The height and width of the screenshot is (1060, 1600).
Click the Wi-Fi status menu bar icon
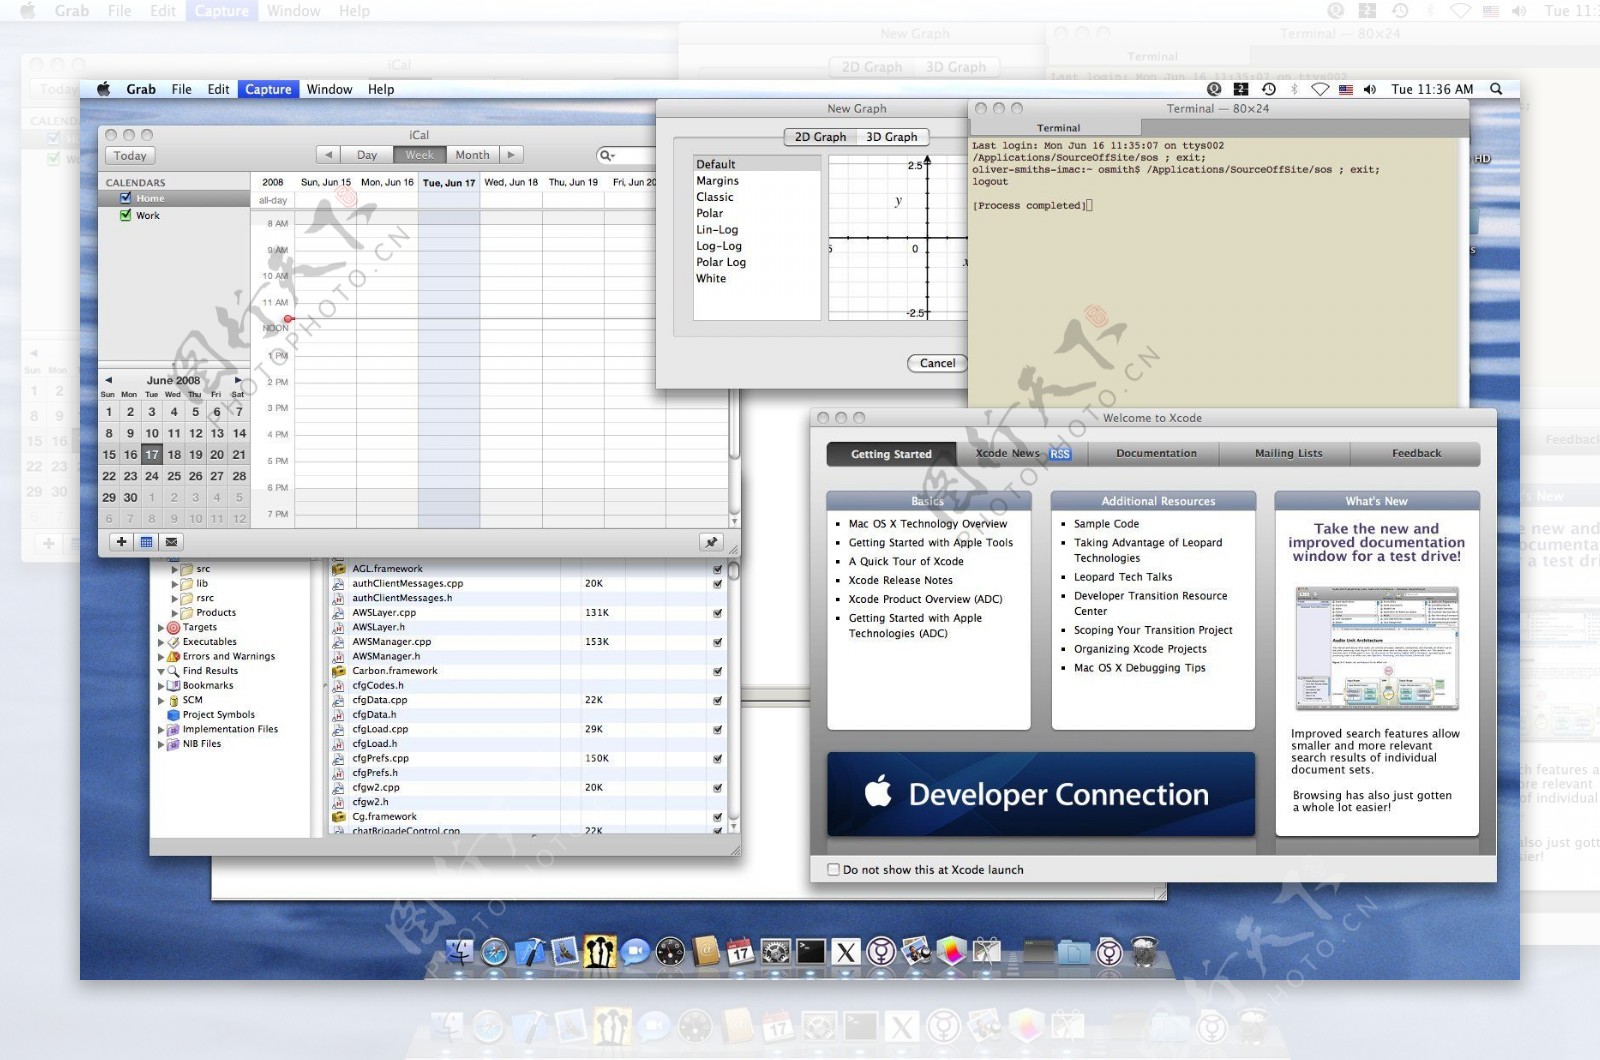pyautogui.click(x=1320, y=89)
